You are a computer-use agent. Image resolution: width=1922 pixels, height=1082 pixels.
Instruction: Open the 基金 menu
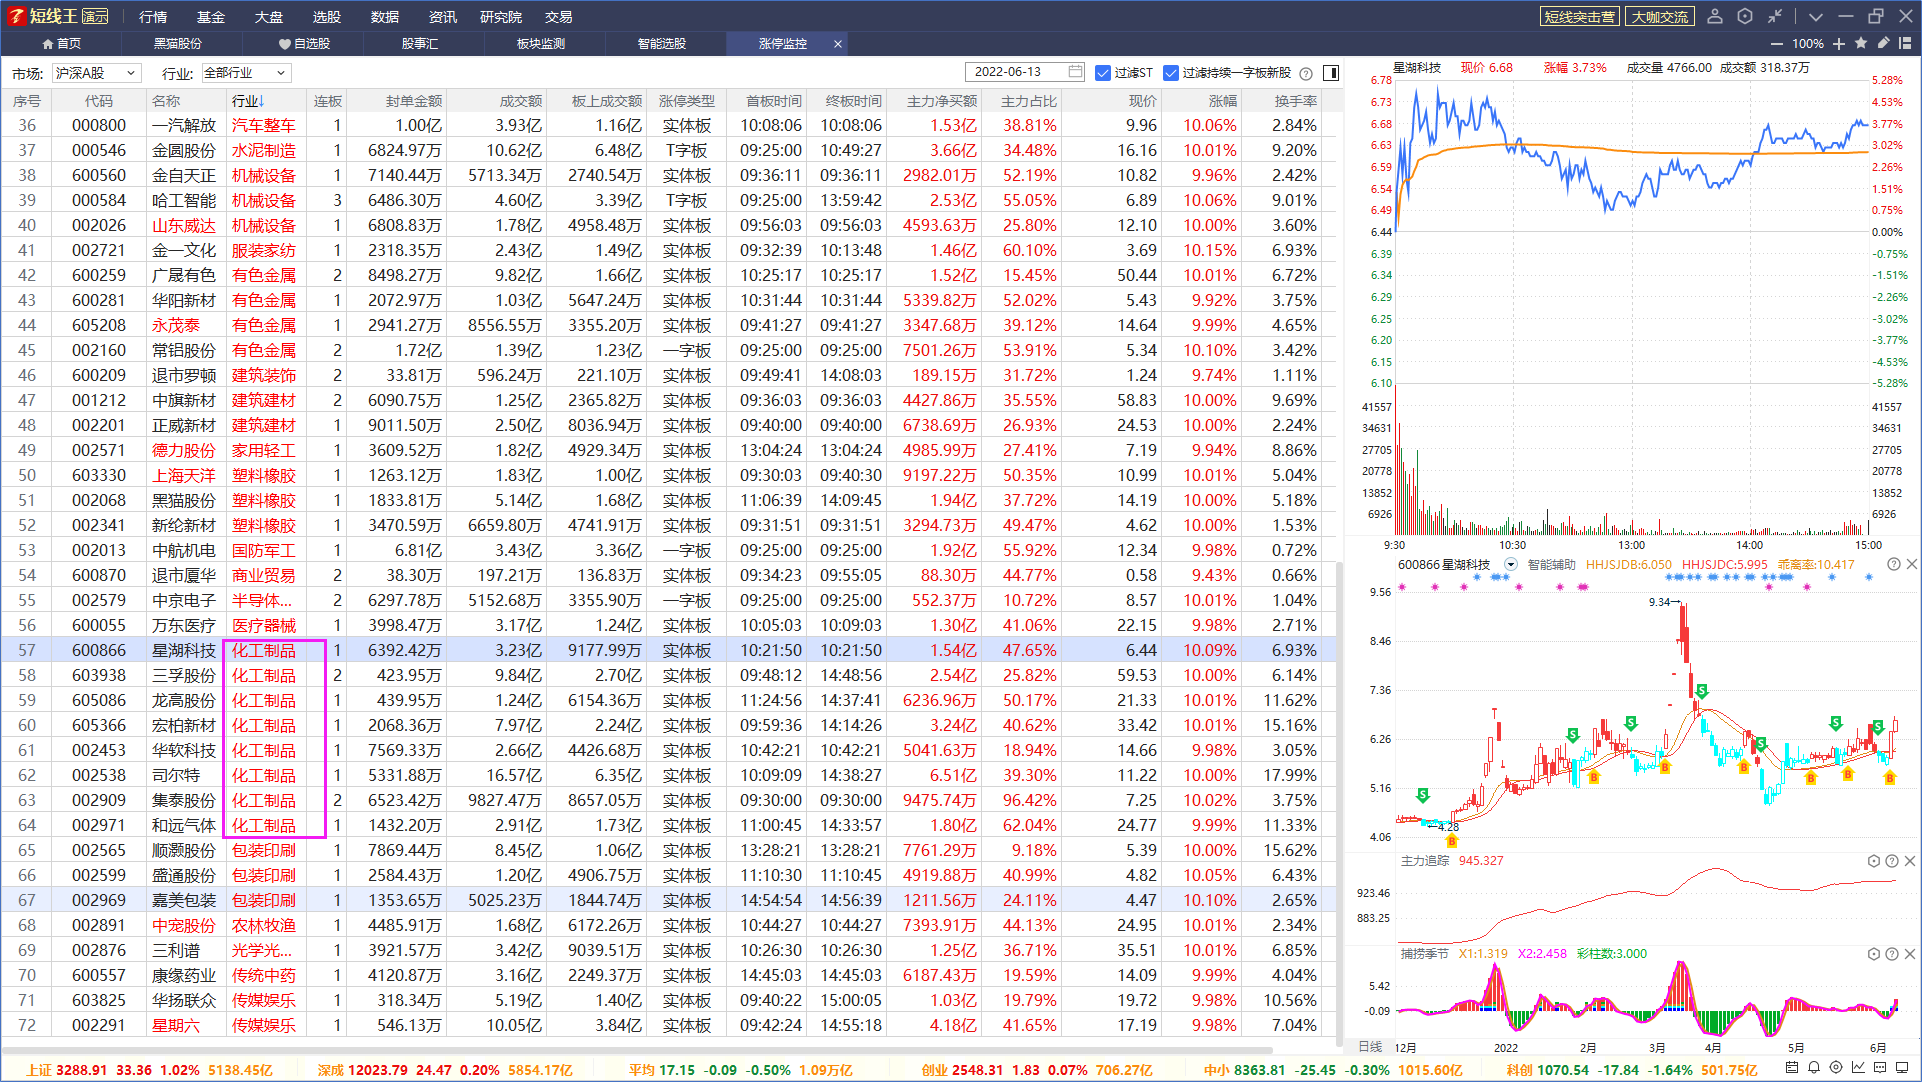coord(211,17)
